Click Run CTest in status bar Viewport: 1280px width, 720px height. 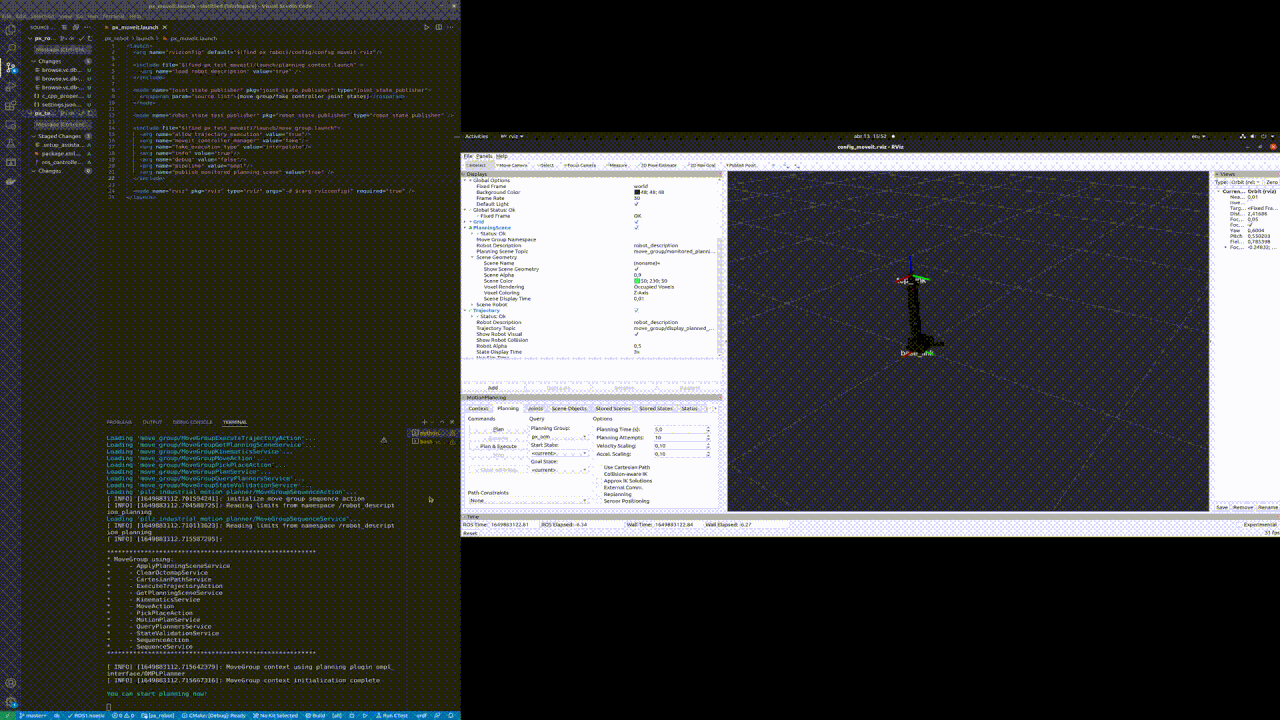coord(393,715)
